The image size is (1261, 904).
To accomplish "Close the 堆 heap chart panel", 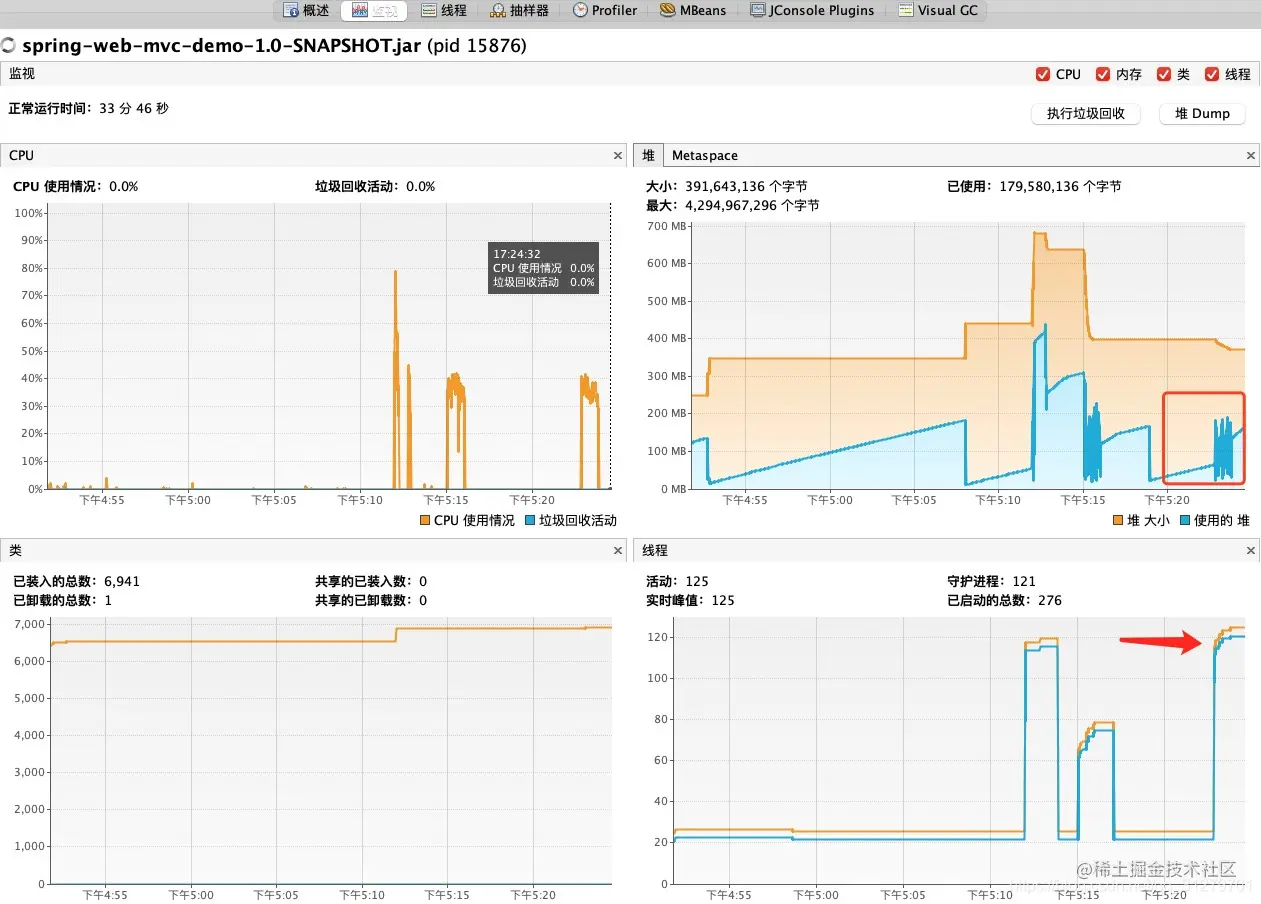I will 1251,156.
